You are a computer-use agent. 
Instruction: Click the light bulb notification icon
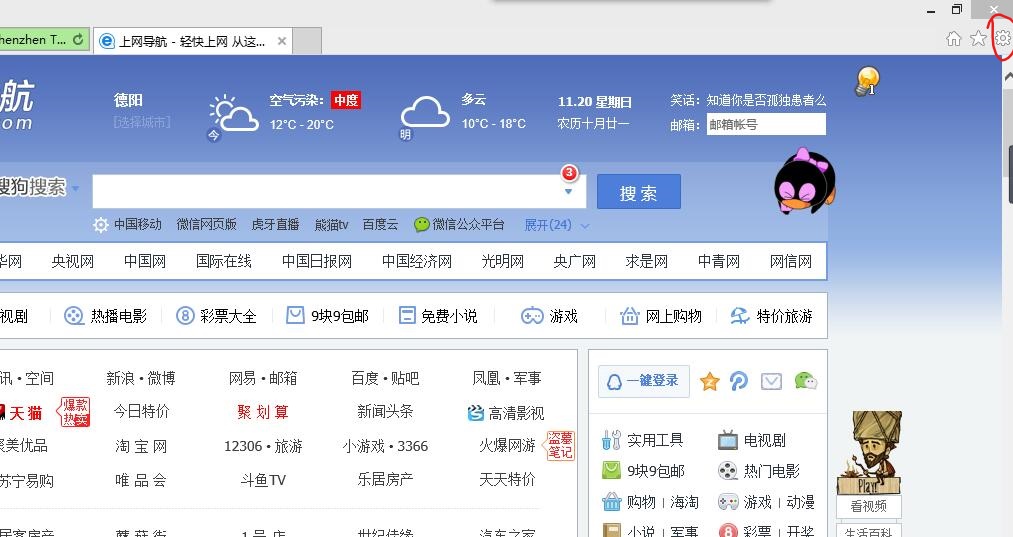867,82
